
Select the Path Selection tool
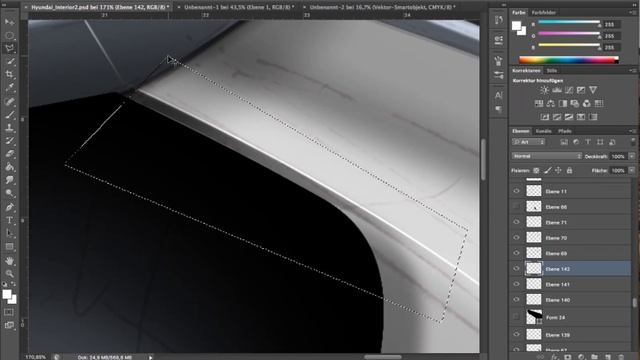point(9,233)
